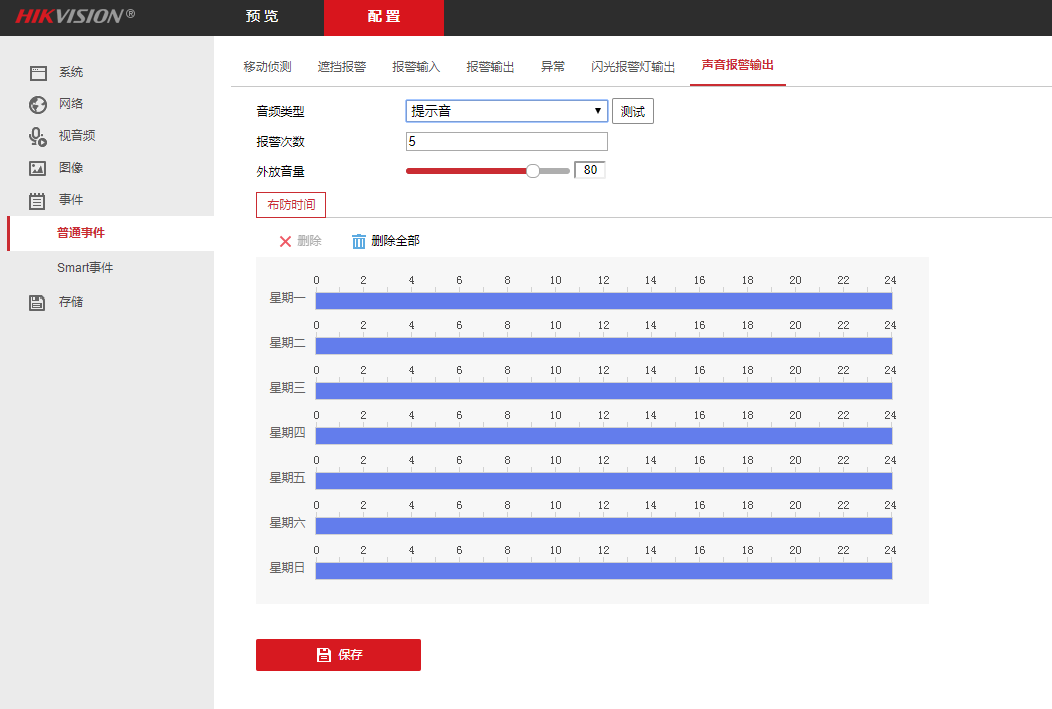Click the trash icon for 删除全部
Image resolution: width=1052 pixels, height=709 pixels.
(x=359, y=241)
